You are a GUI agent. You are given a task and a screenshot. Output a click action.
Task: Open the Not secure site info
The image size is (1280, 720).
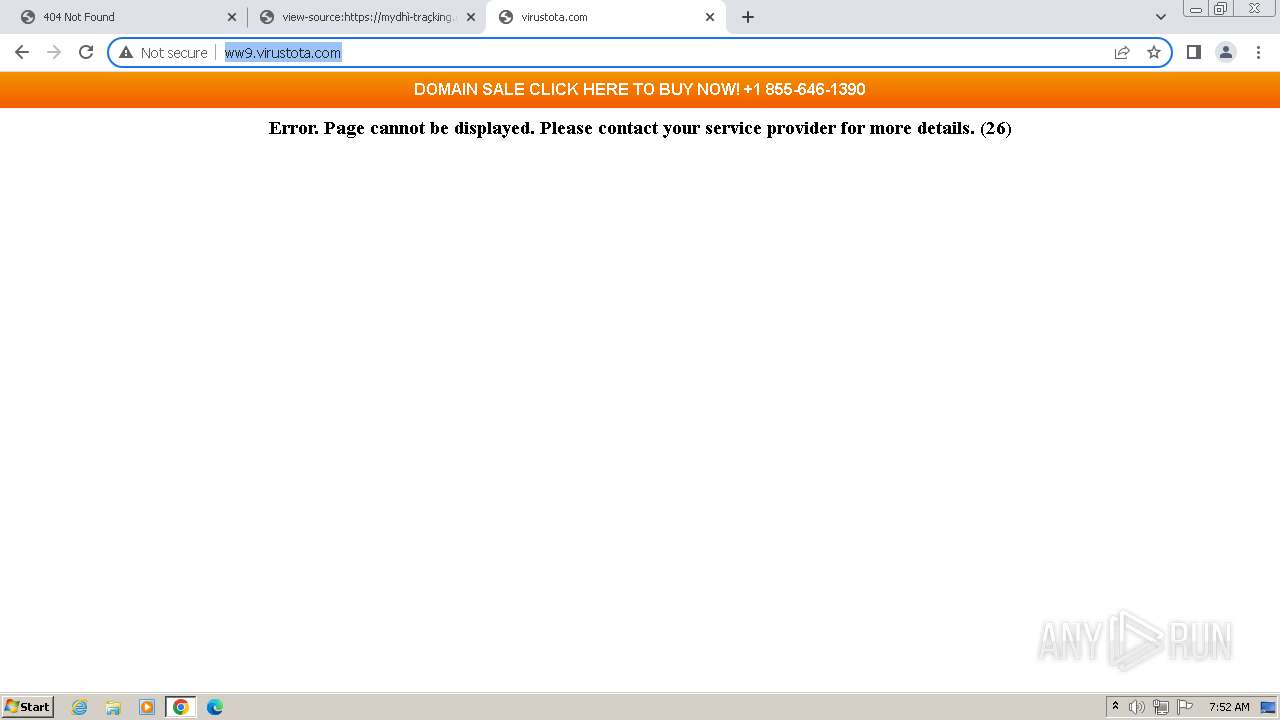pos(163,52)
